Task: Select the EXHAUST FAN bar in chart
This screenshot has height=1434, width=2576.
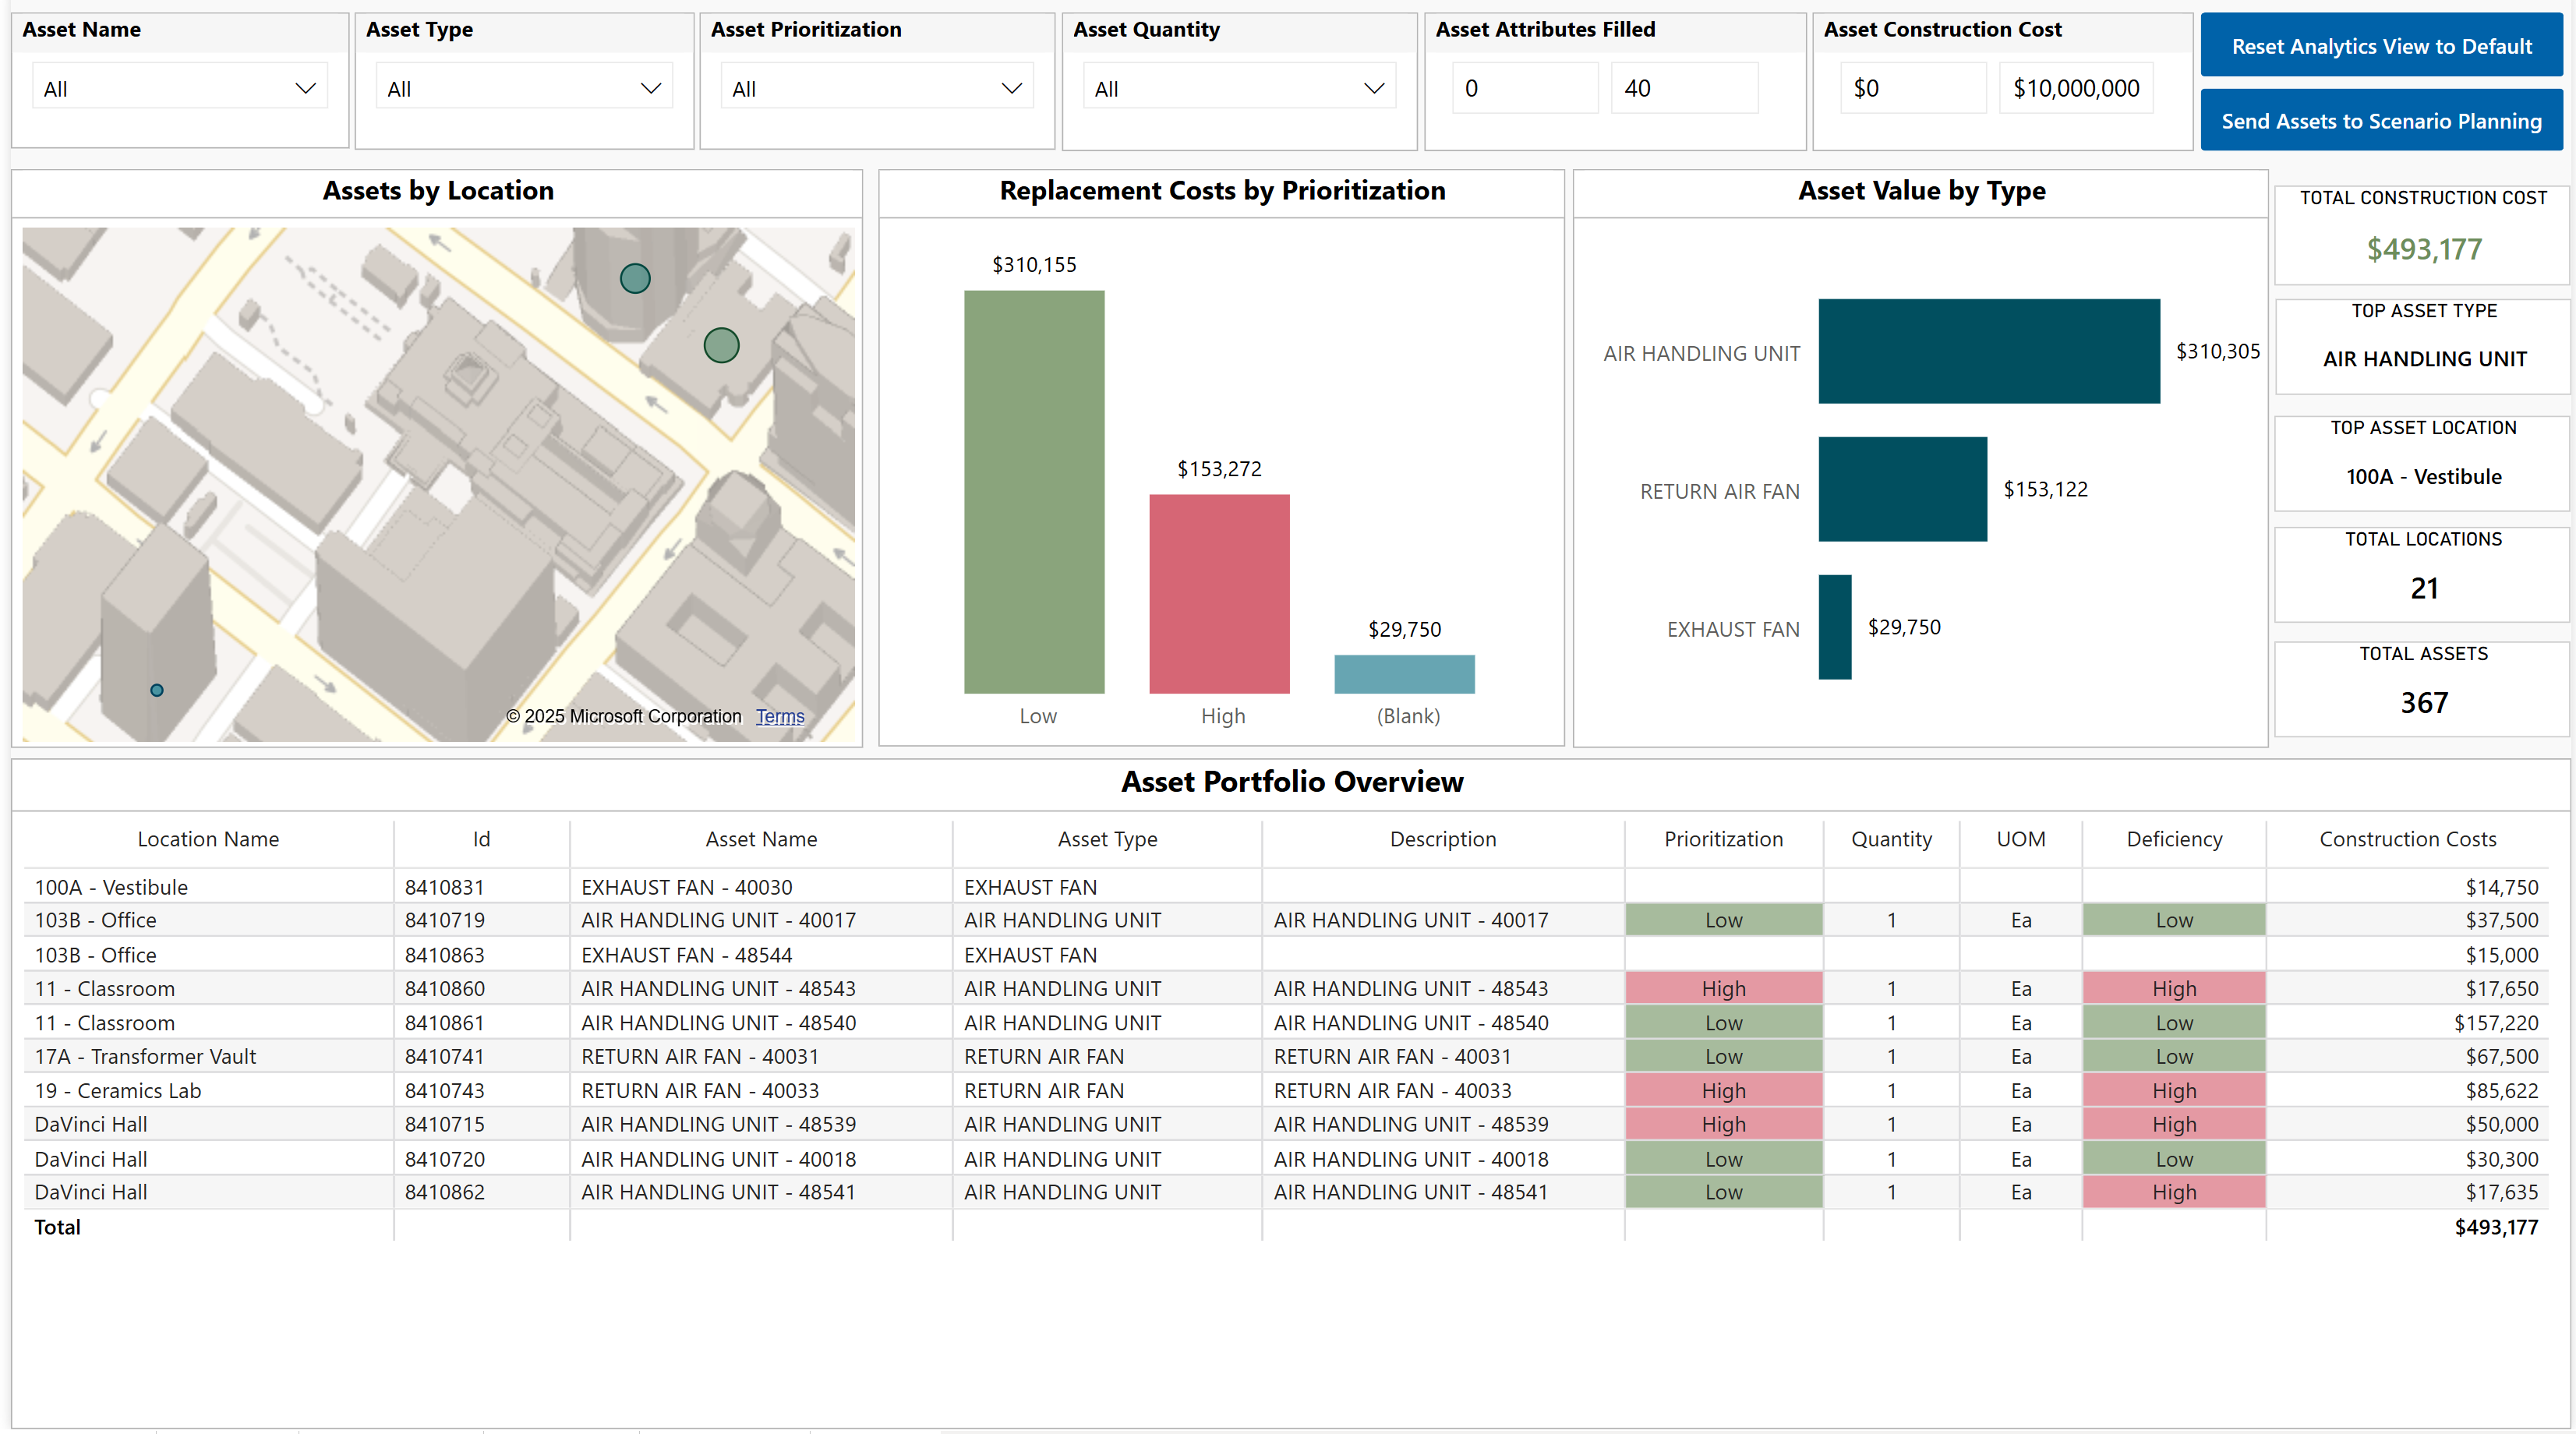Action: coord(1835,627)
